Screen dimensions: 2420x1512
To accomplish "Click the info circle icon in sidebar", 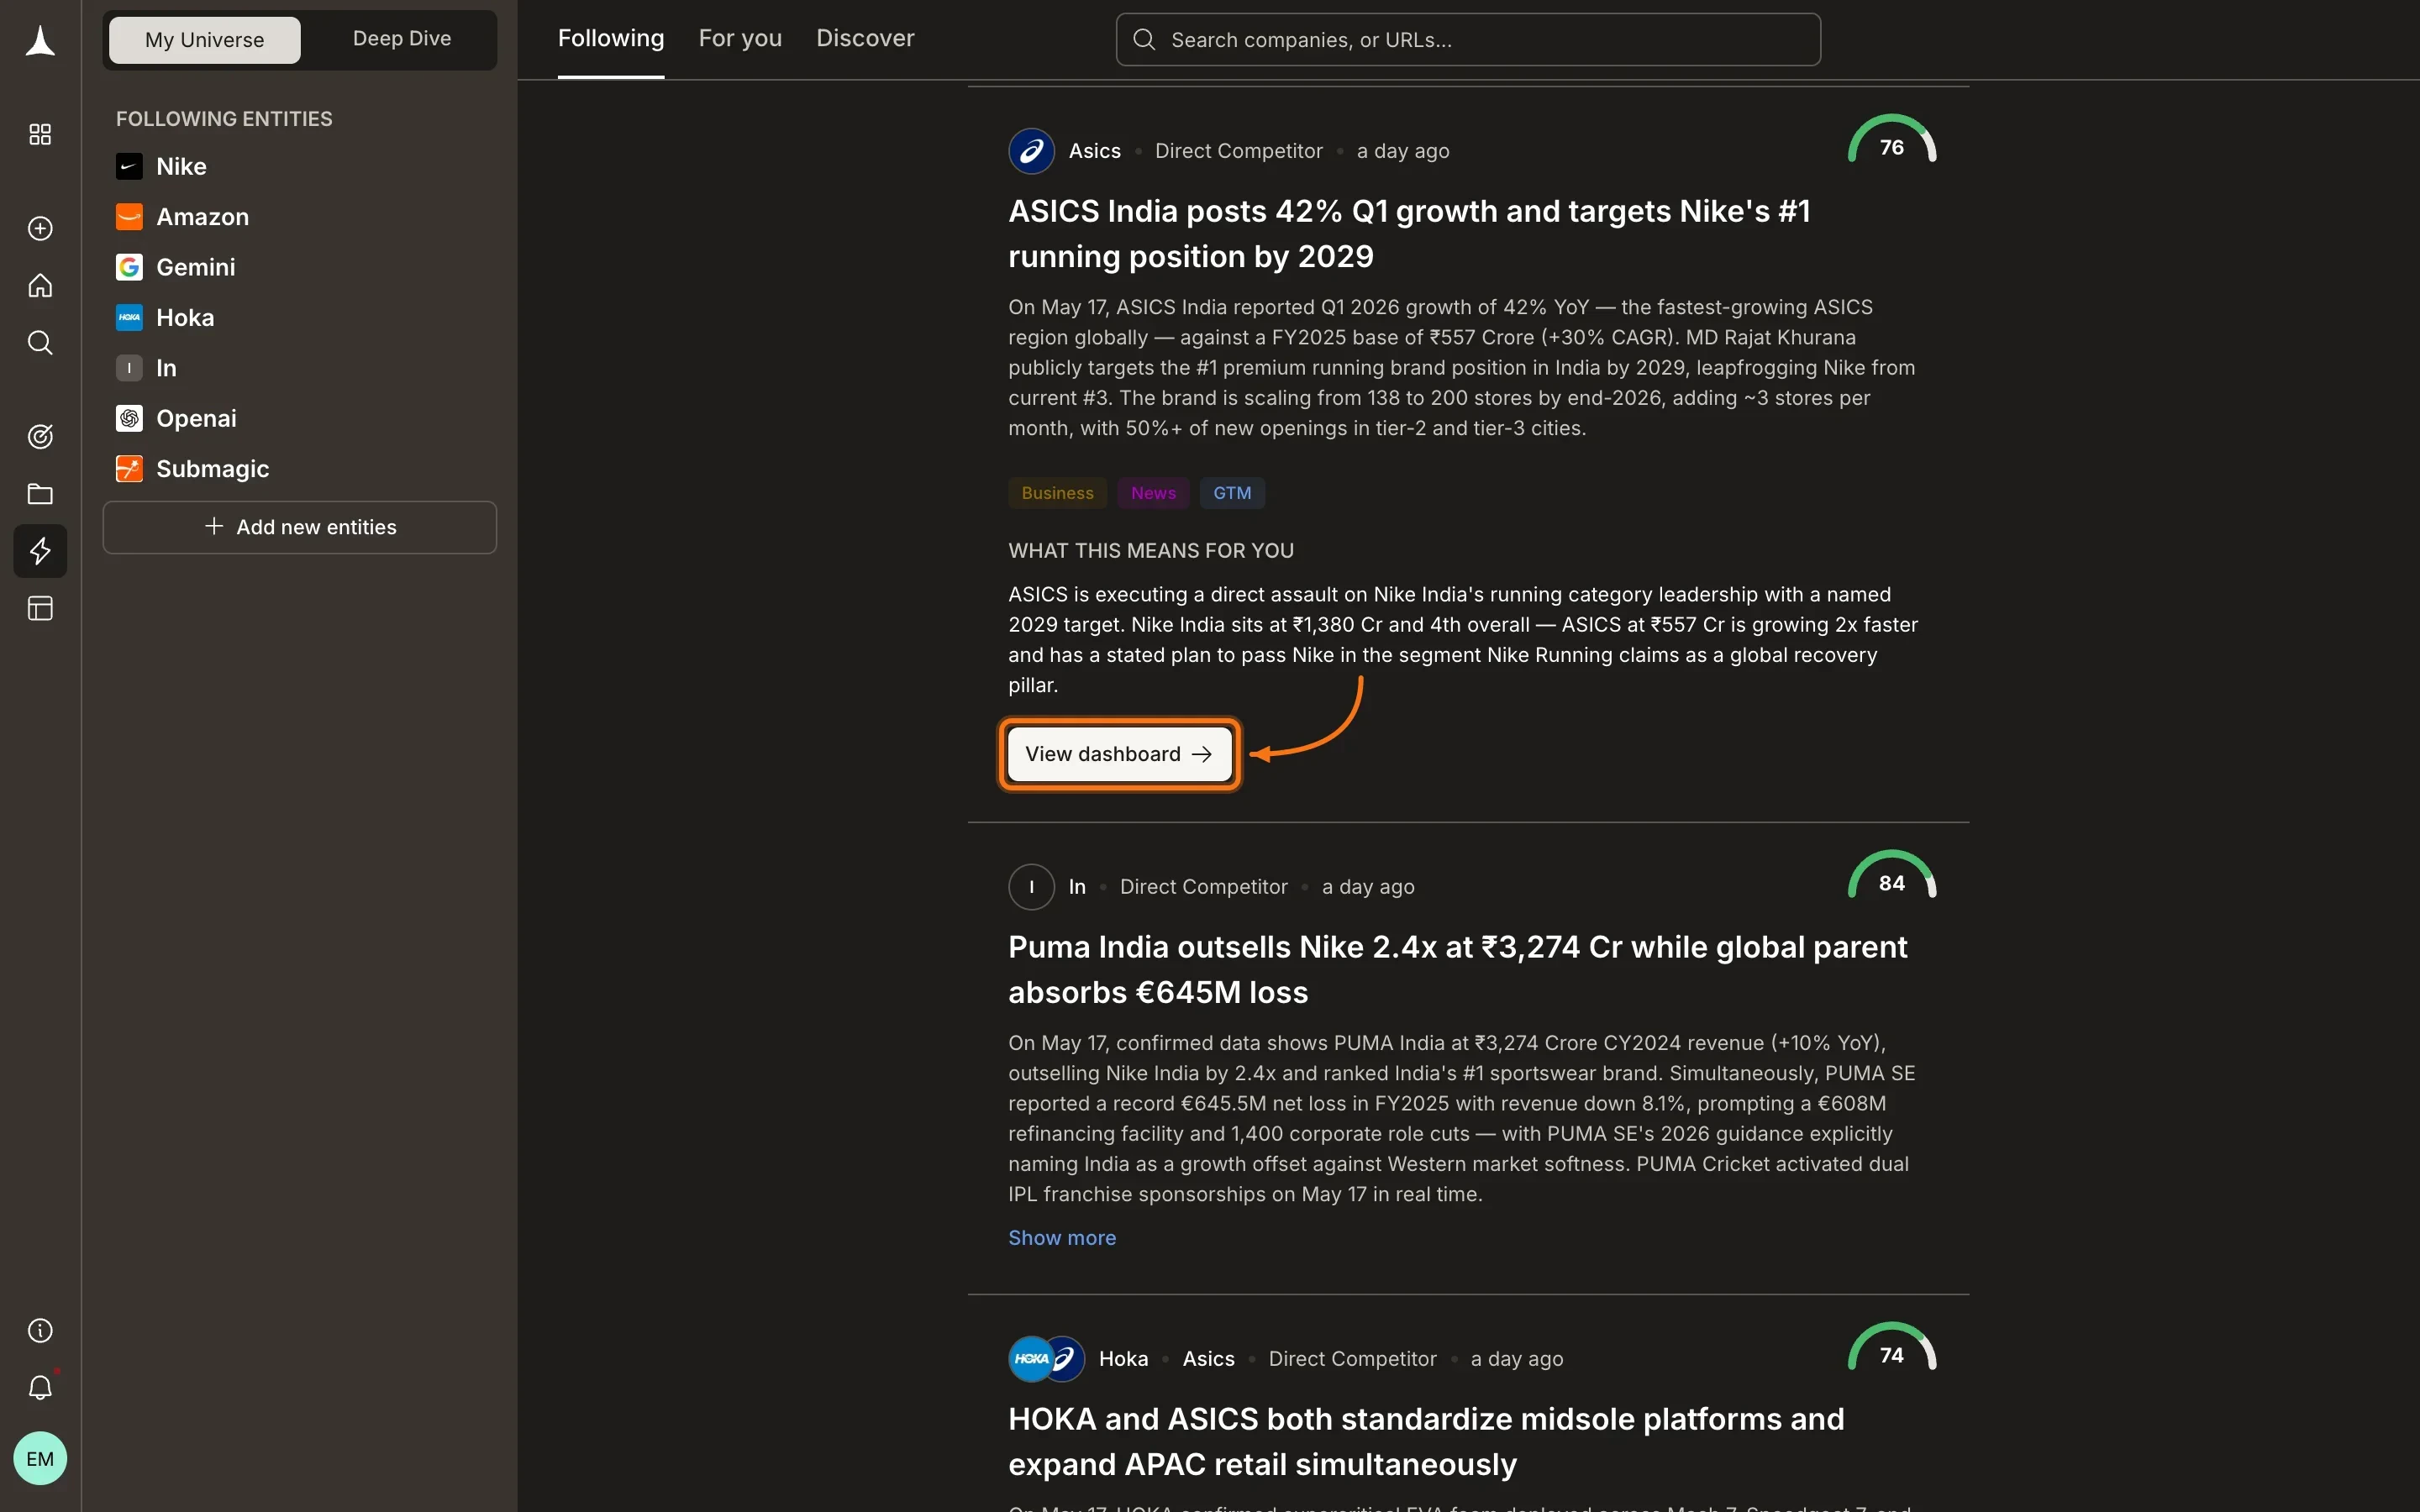I will coord(40,1331).
